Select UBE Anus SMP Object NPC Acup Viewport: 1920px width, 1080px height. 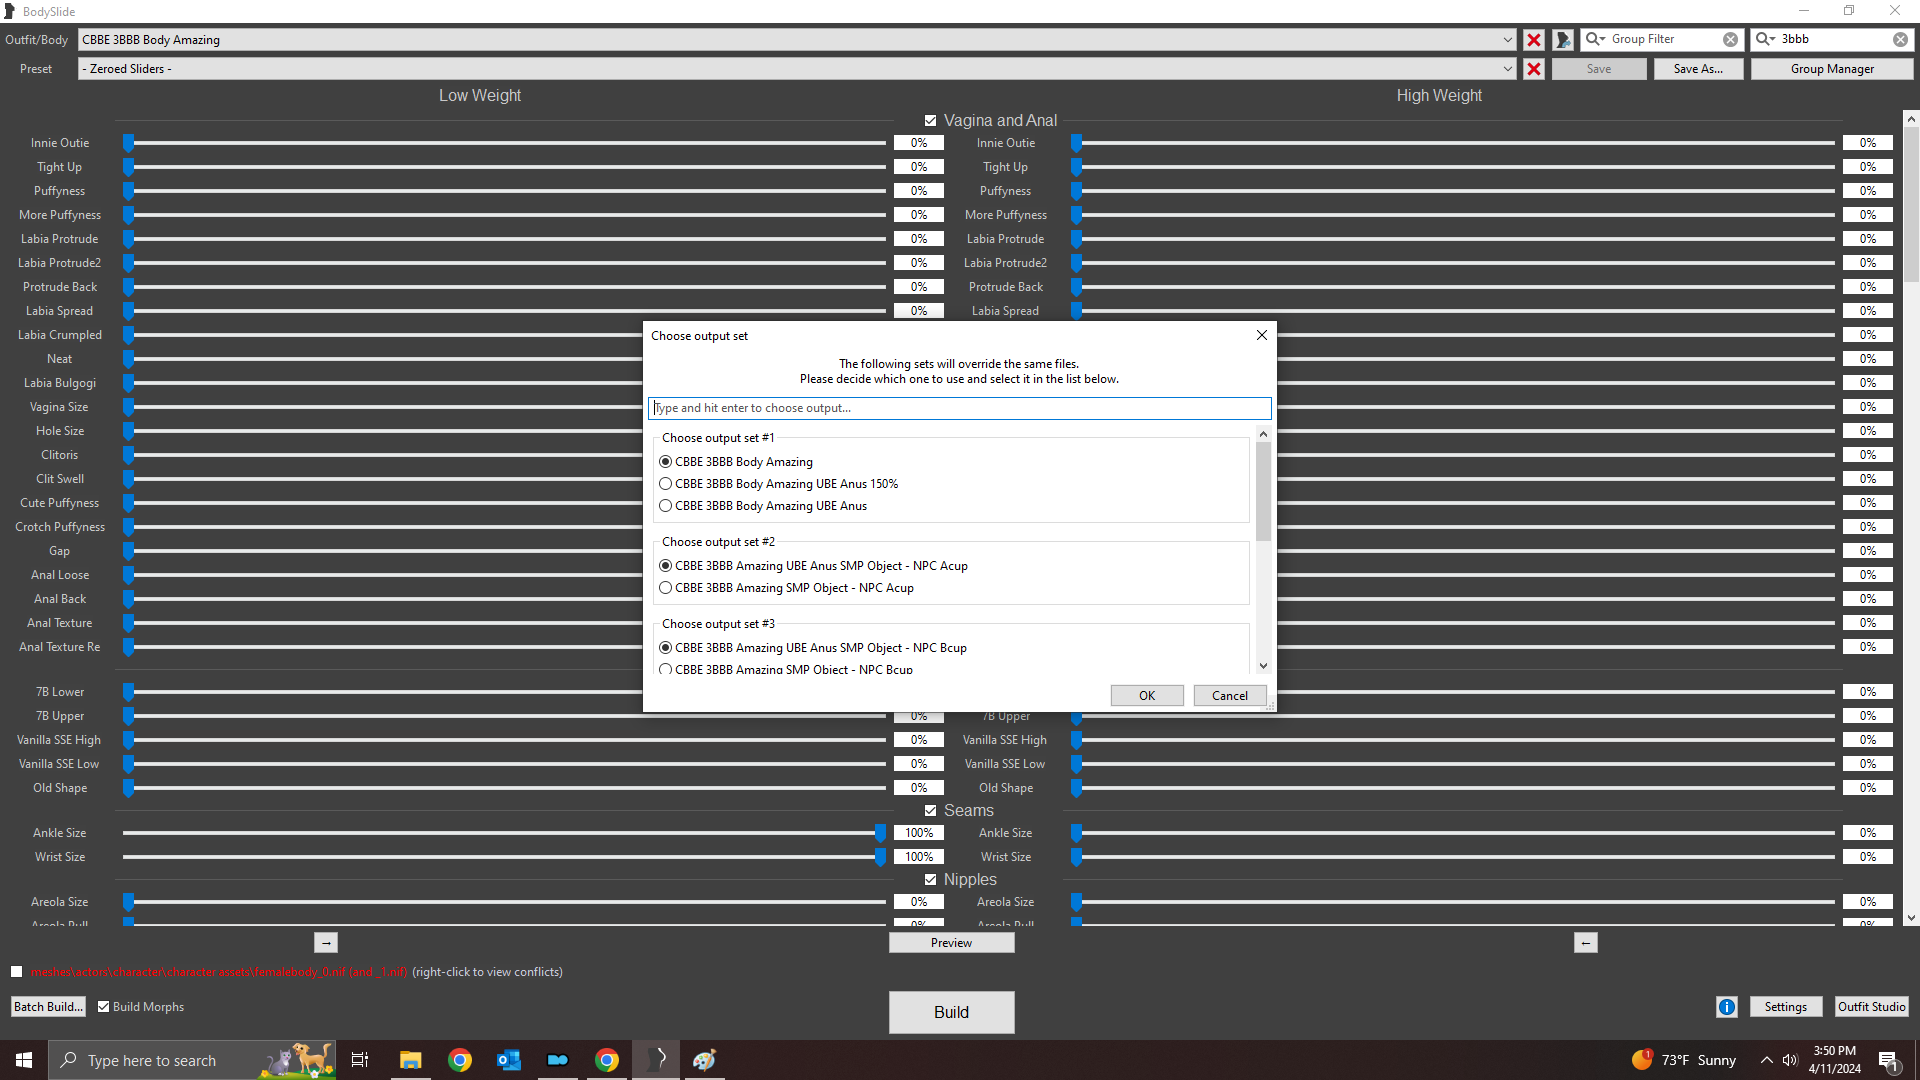point(813,566)
